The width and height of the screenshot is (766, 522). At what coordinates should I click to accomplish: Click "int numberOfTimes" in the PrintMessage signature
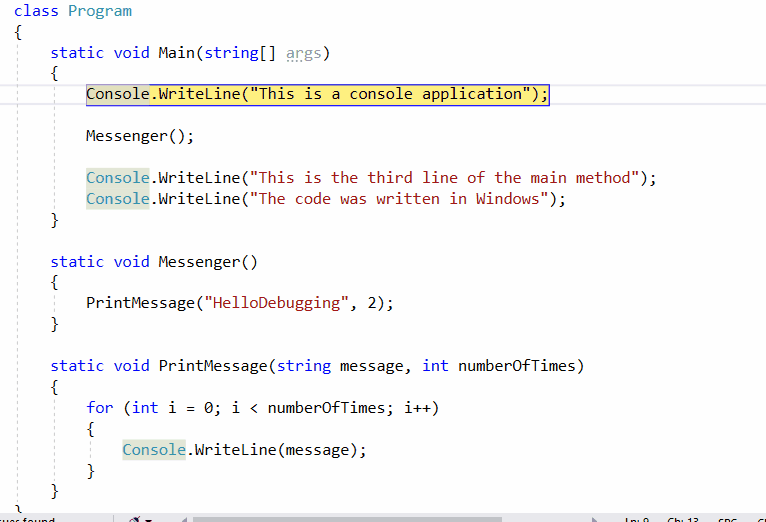pyautogui.click(x=499, y=366)
